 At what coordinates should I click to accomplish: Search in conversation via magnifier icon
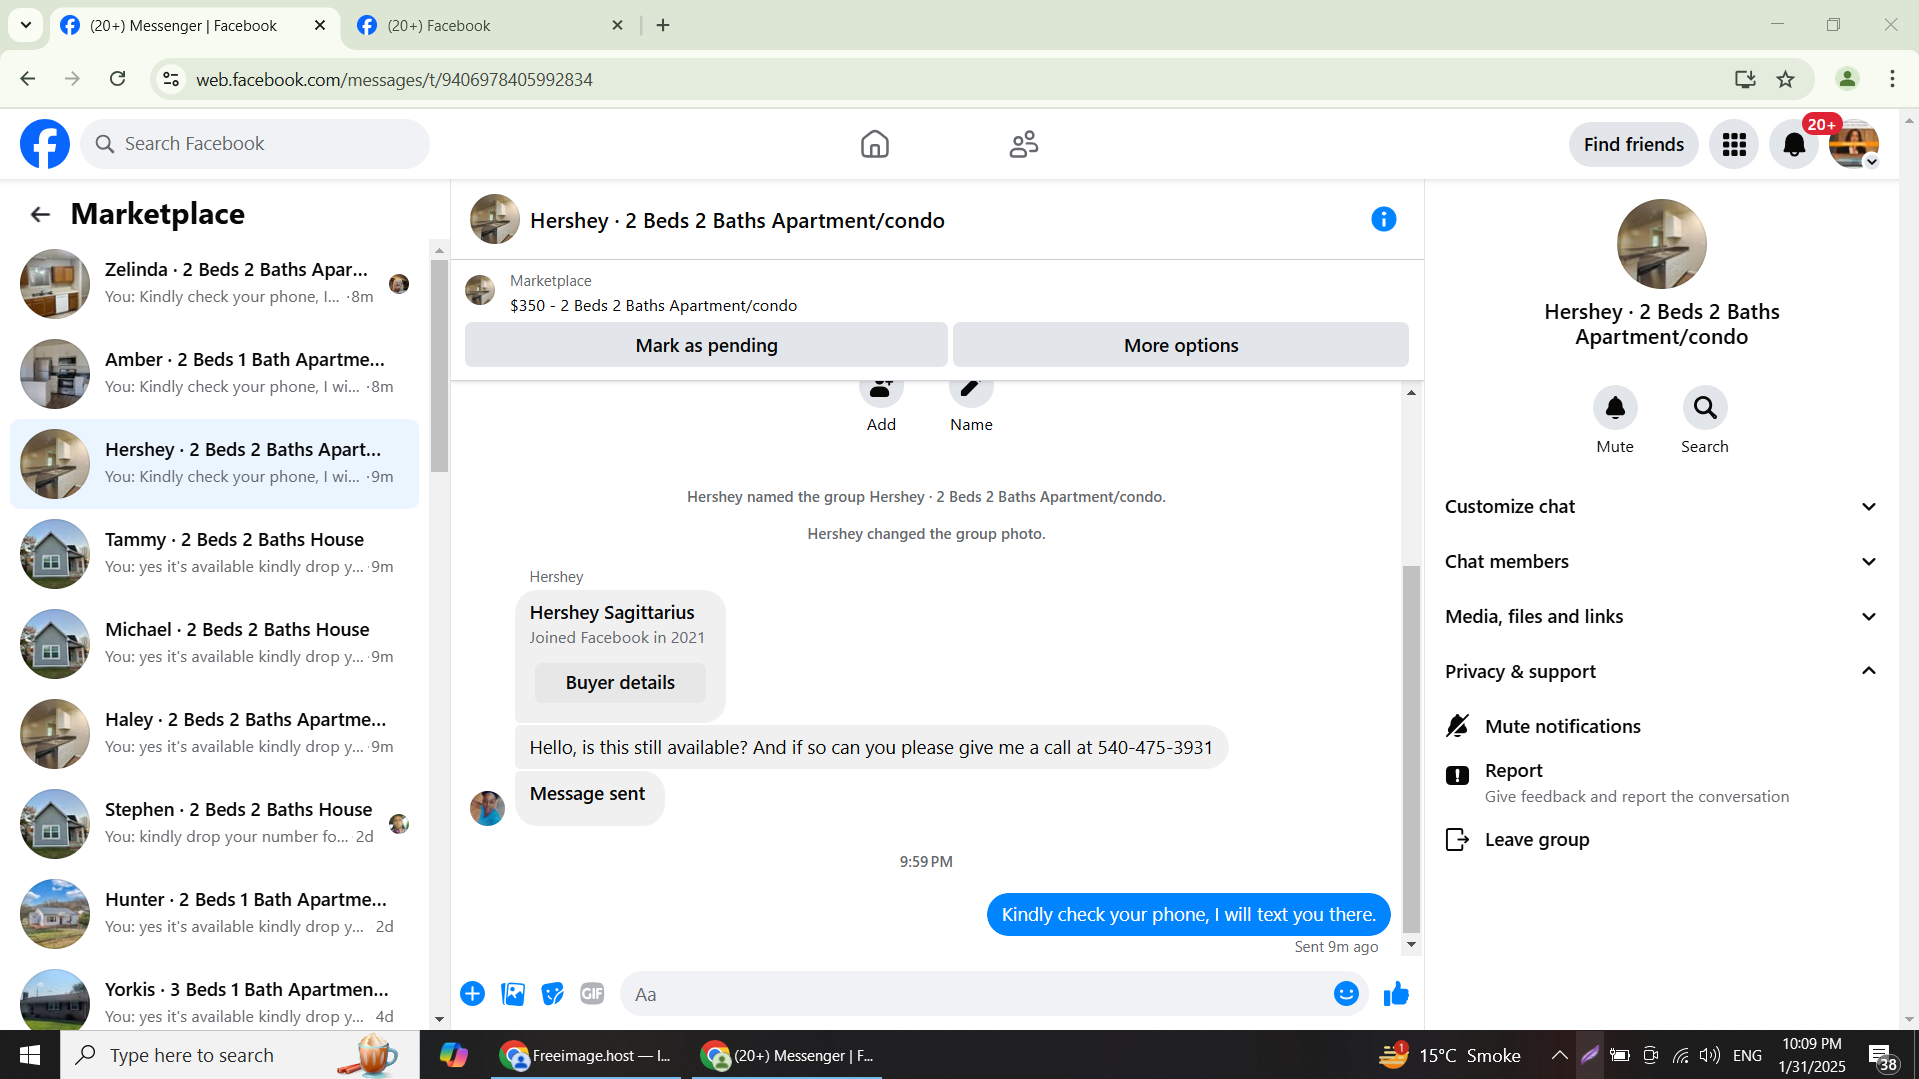click(x=1705, y=407)
